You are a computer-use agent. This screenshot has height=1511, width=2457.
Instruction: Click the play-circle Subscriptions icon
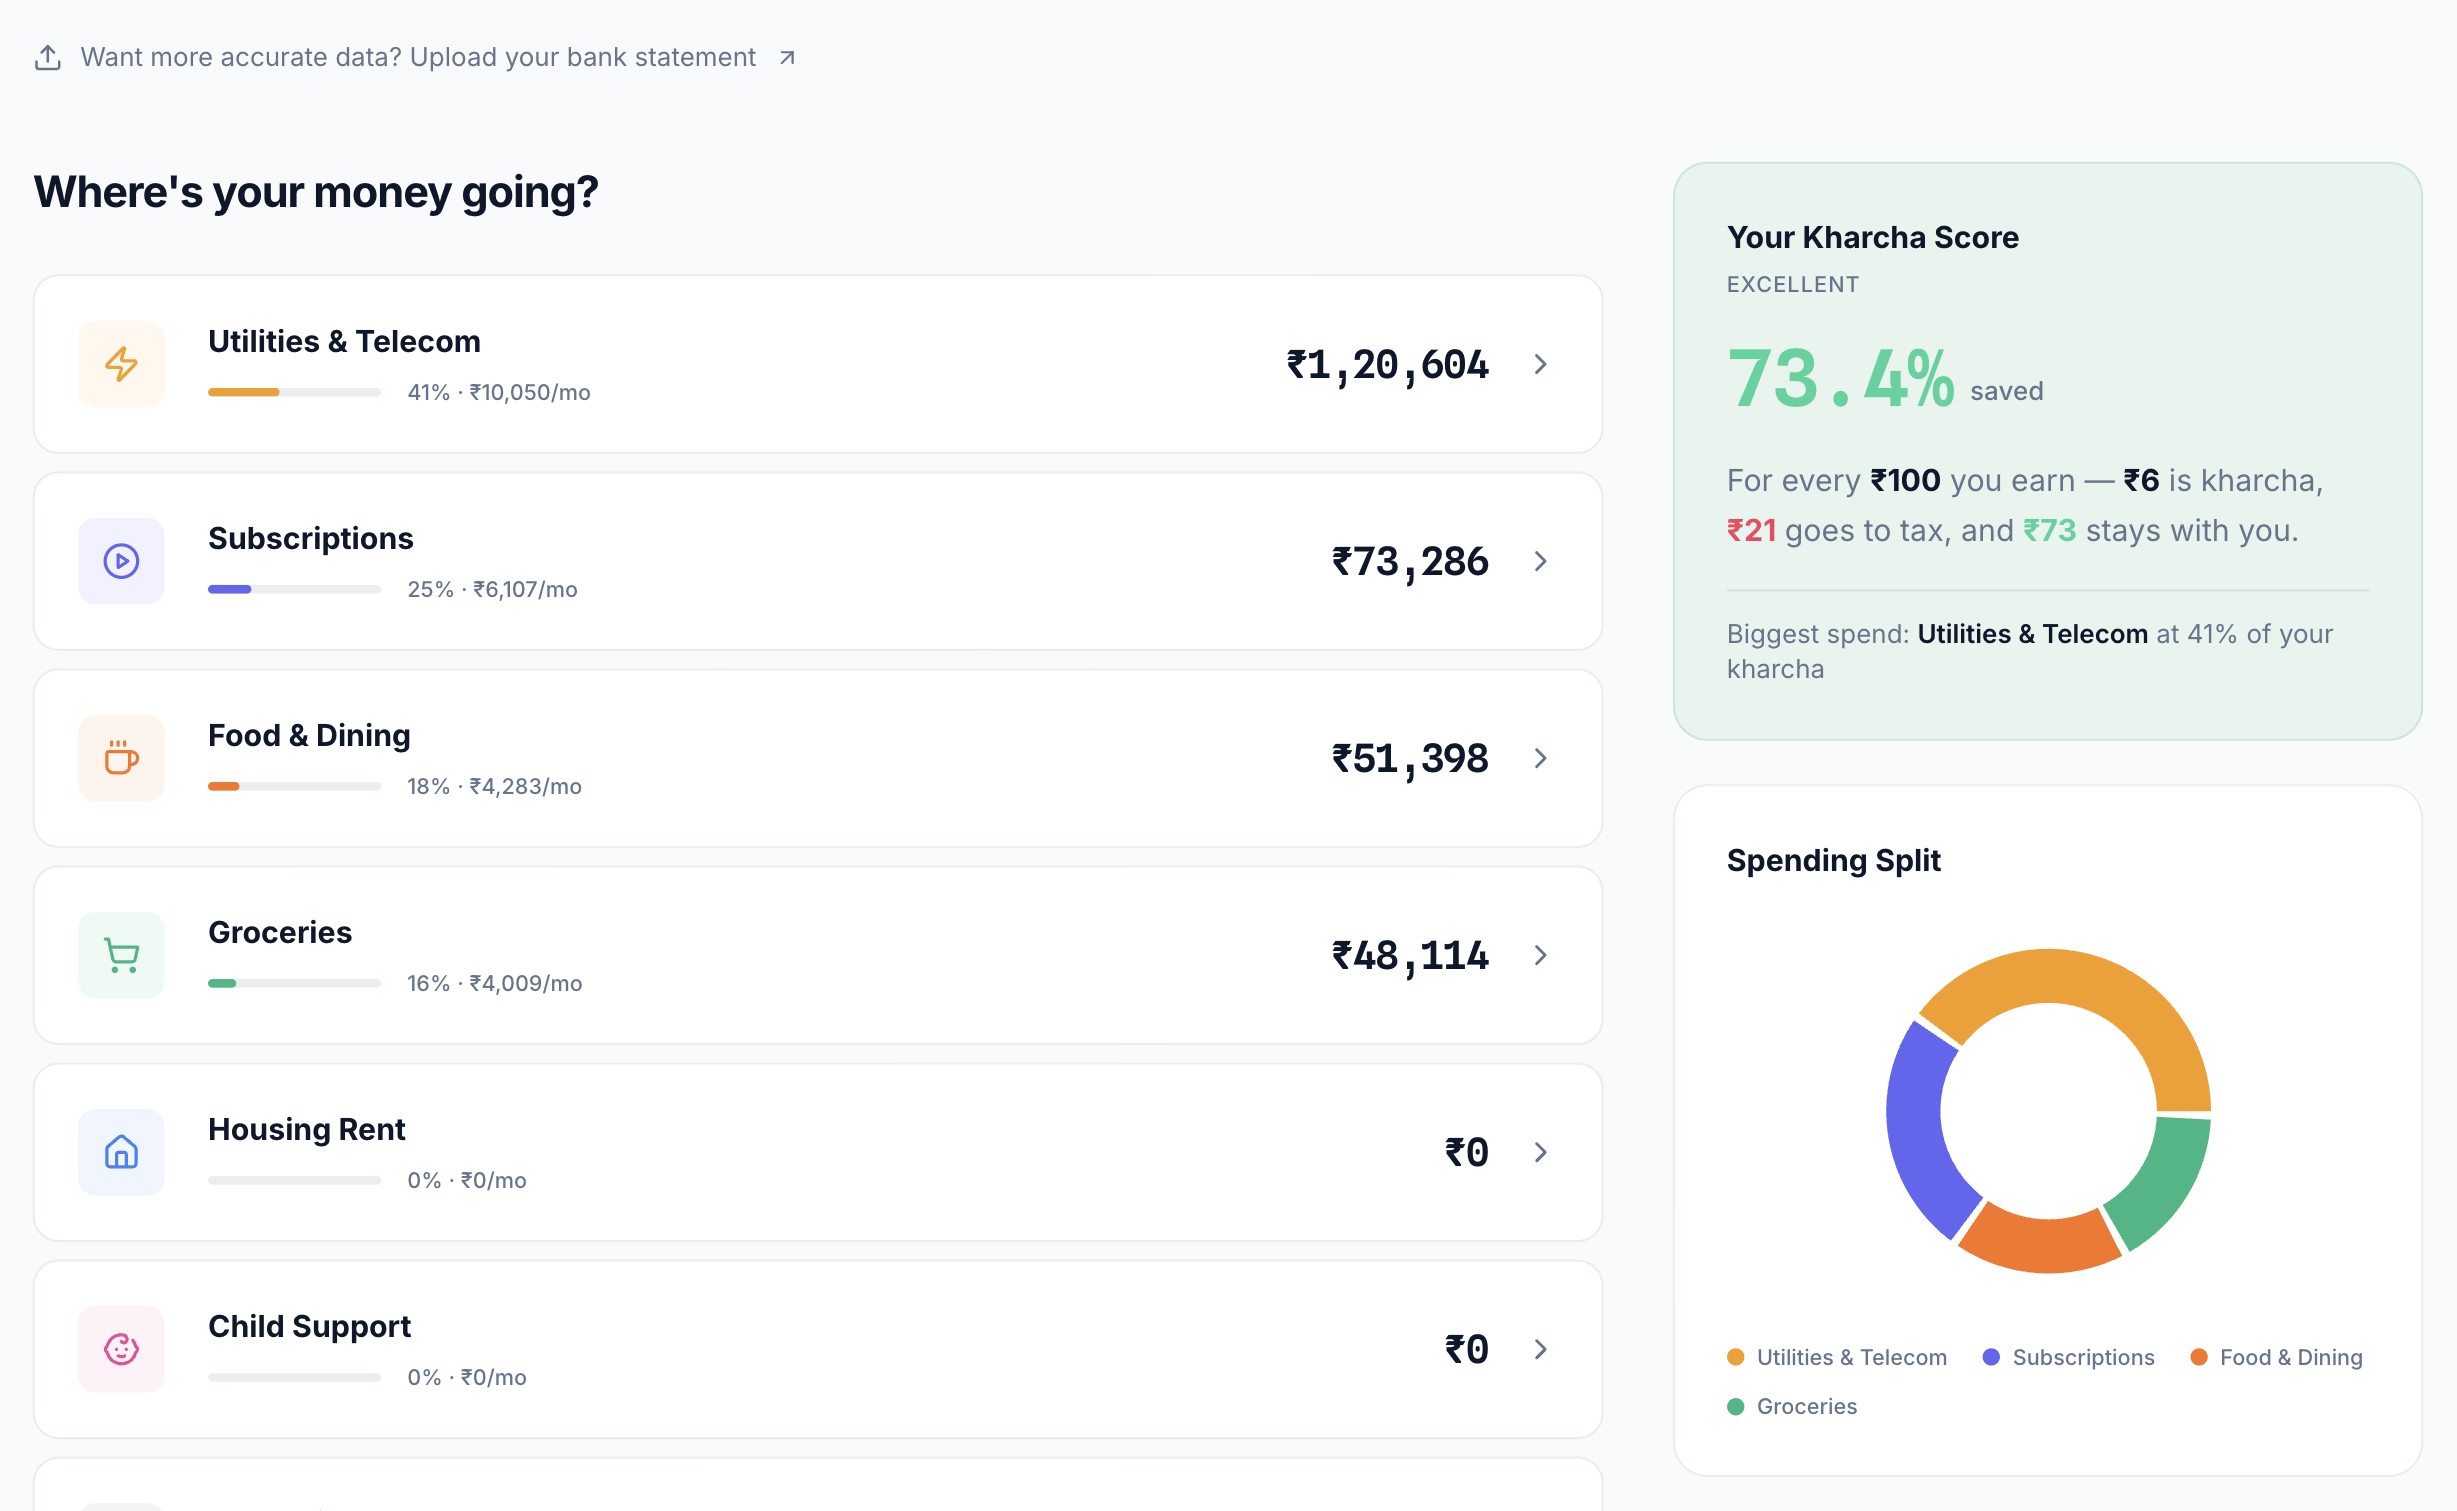click(x=121, y=561)
